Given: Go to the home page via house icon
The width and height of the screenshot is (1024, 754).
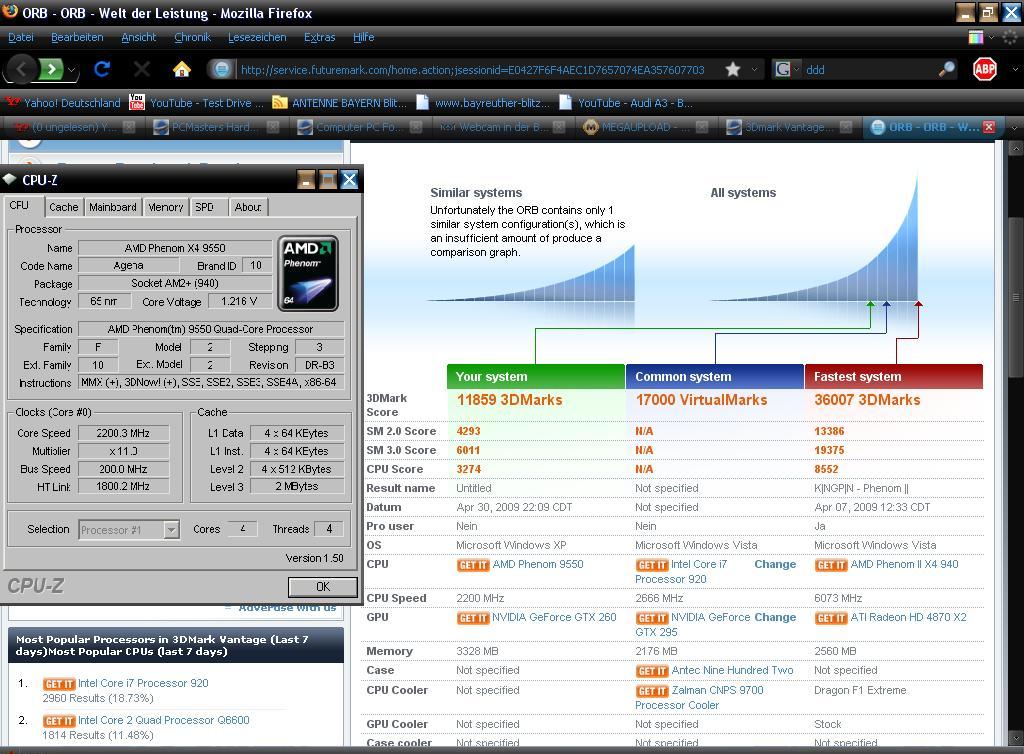Looking at the screenshot, I should coord(182,69).
